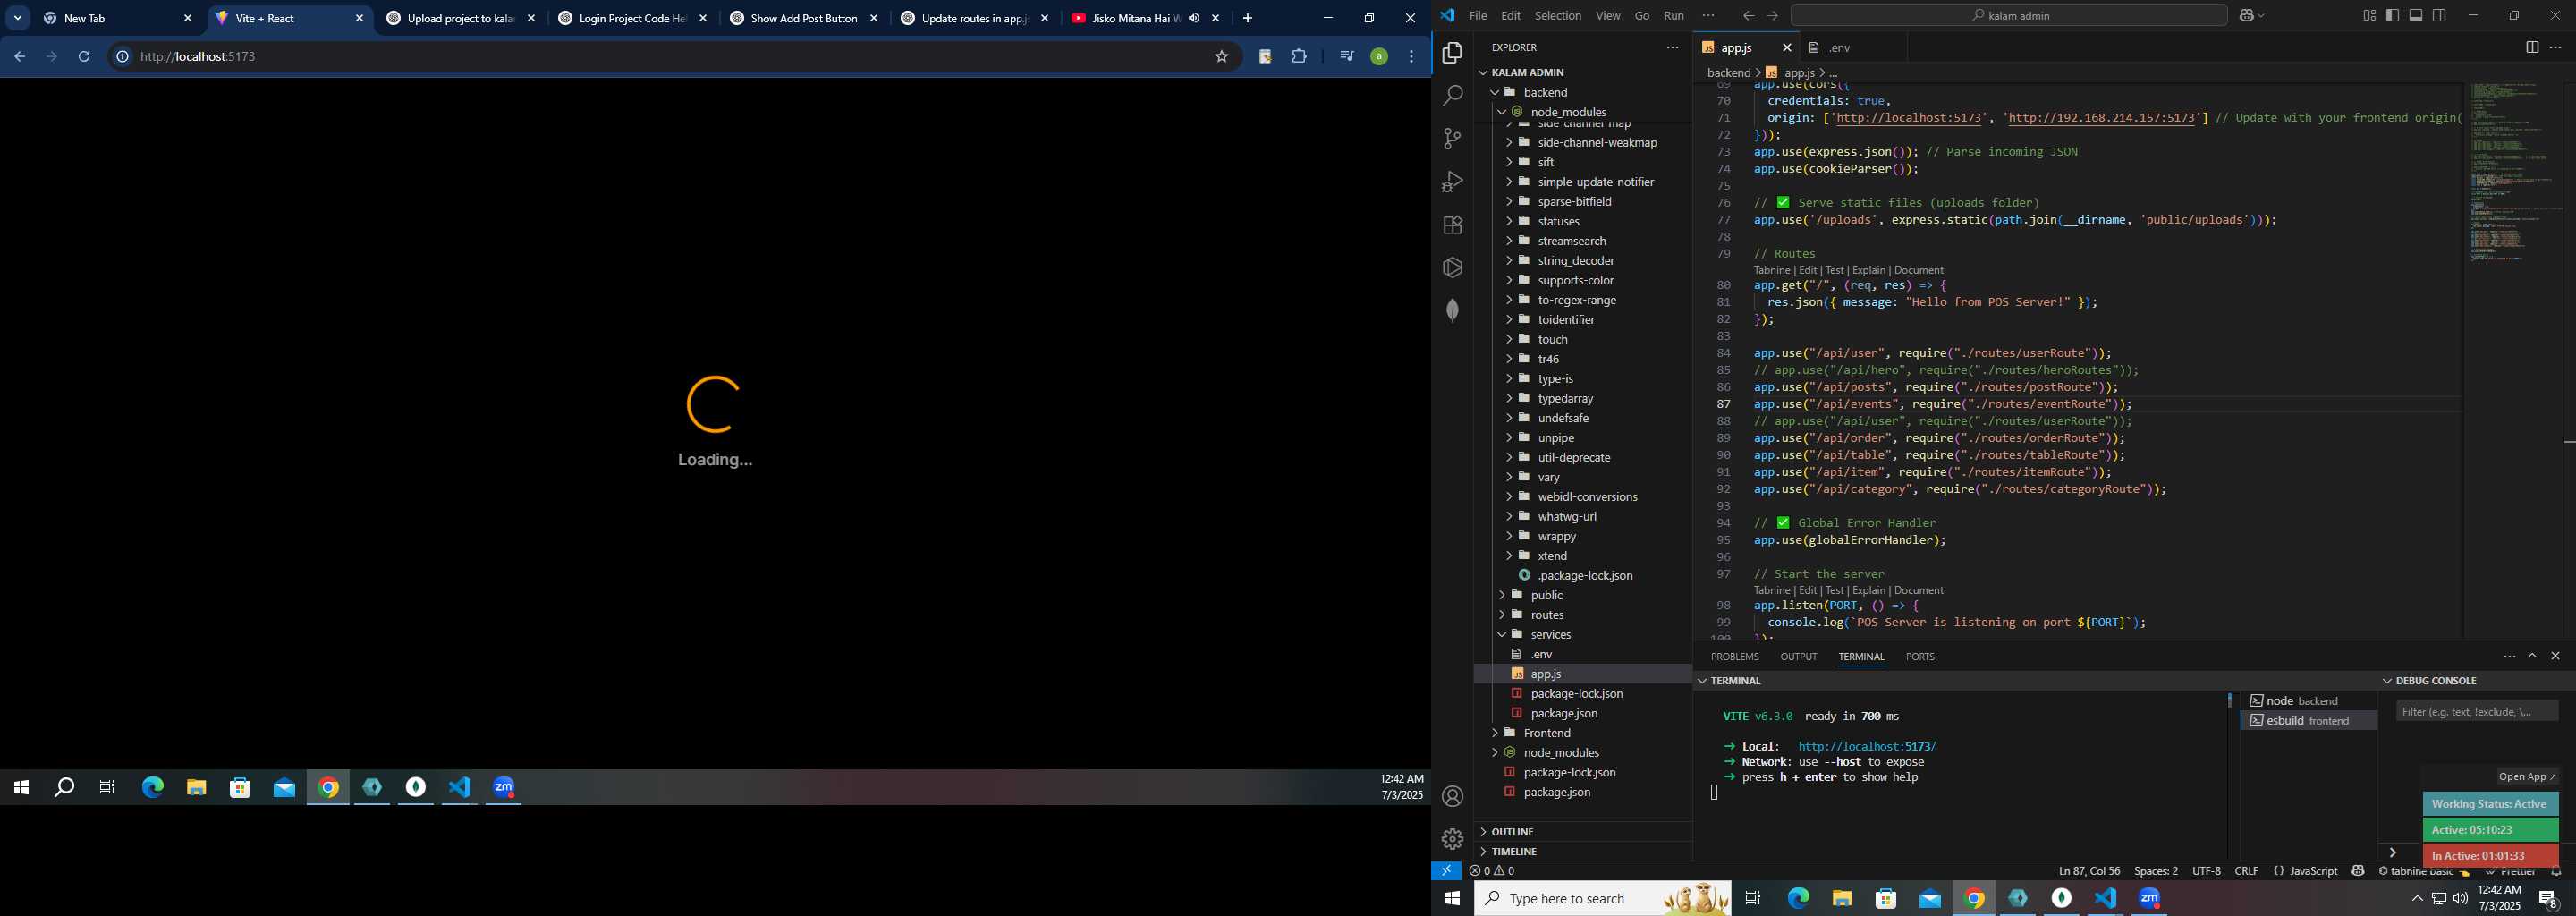Open the Run menu in VS Code
Image resolution: width=2576 pixels, height=916 pixels.
(1673, 15)
